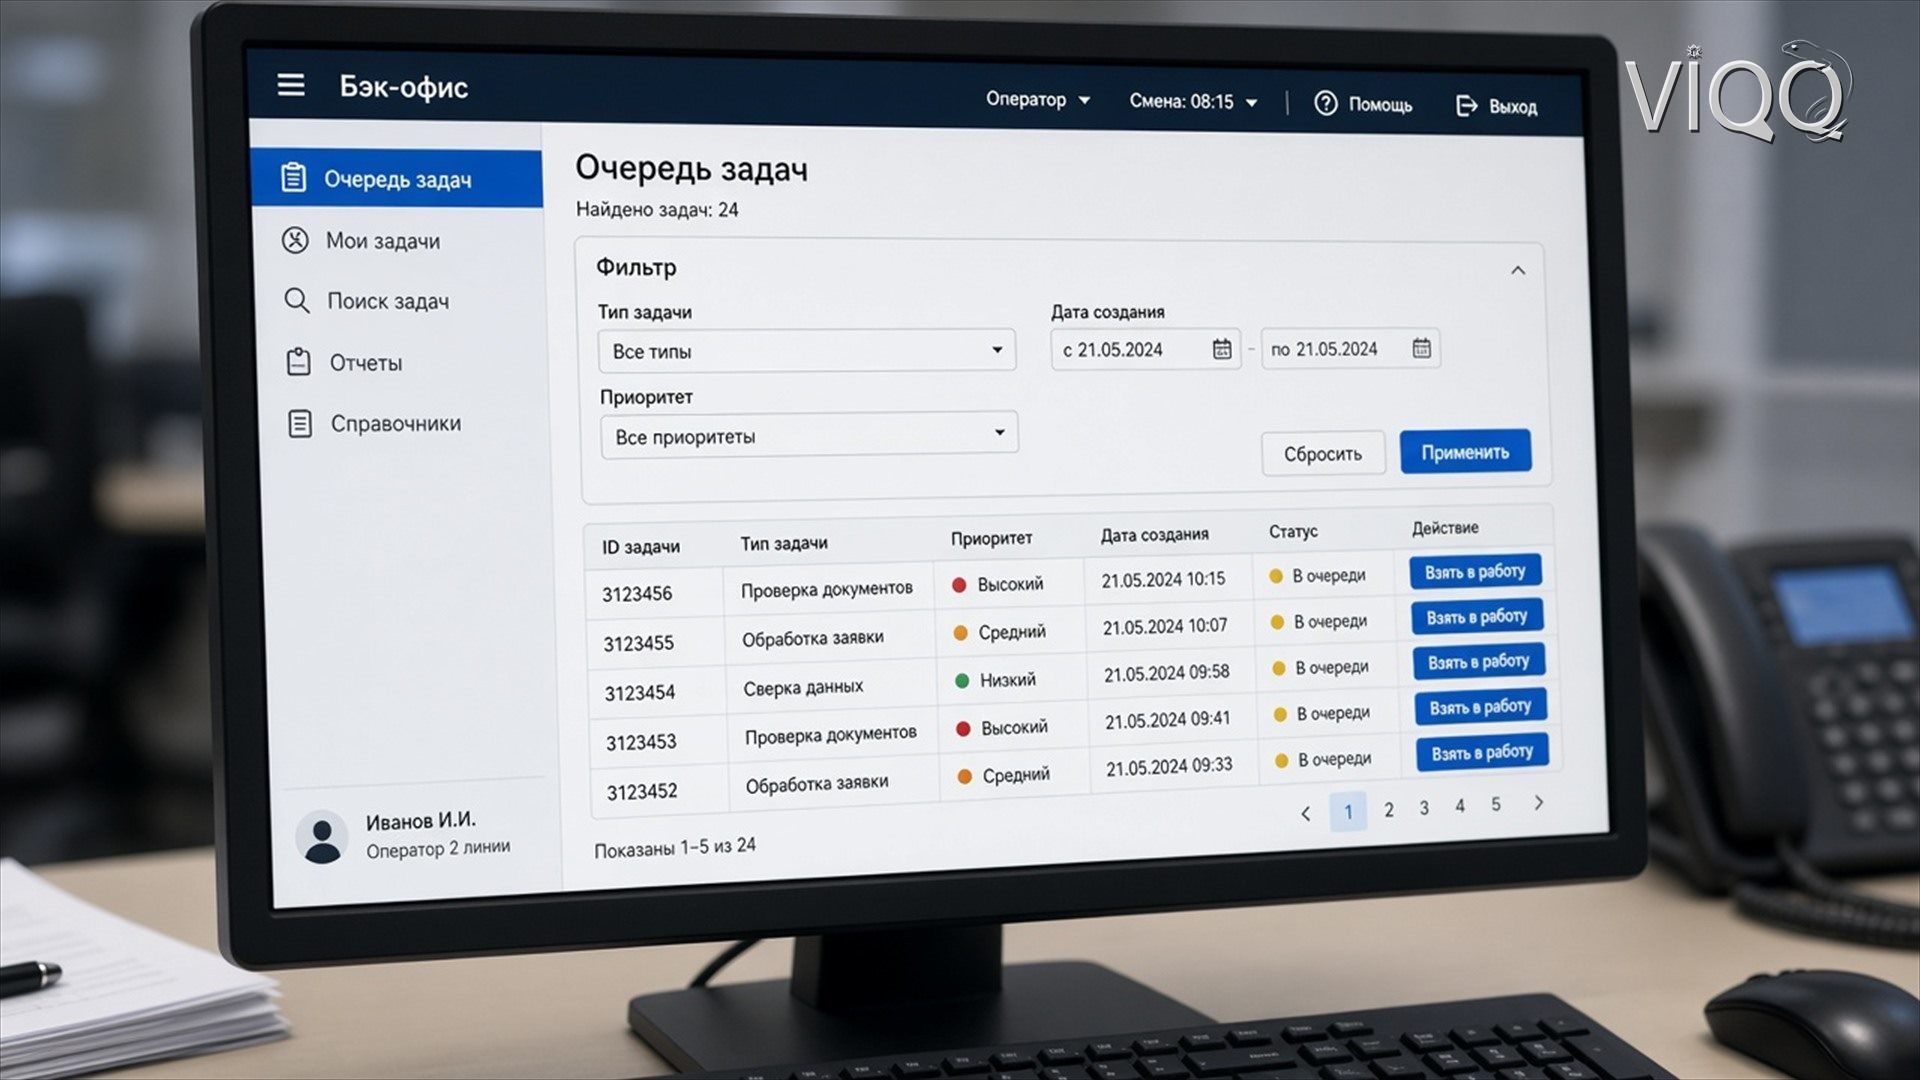Click the end date field по 21.05.2024

(x=1351, y=348)
